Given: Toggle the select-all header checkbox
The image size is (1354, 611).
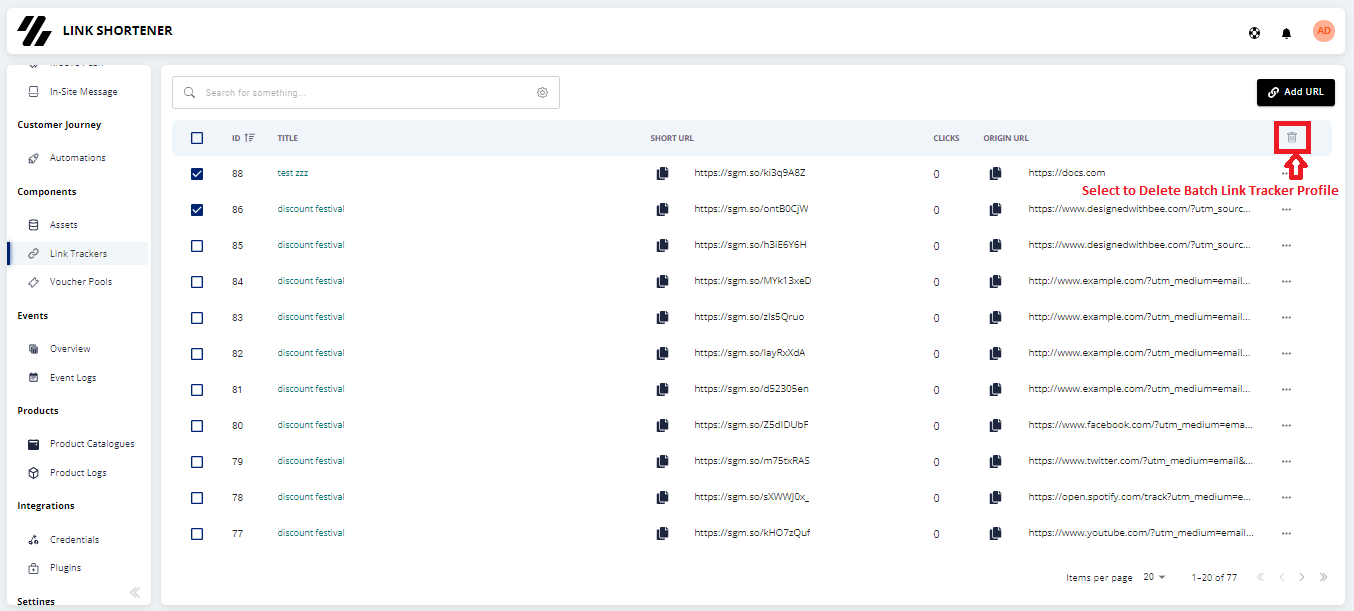Looking at the screenshot, I should click(x=197, y=138).
